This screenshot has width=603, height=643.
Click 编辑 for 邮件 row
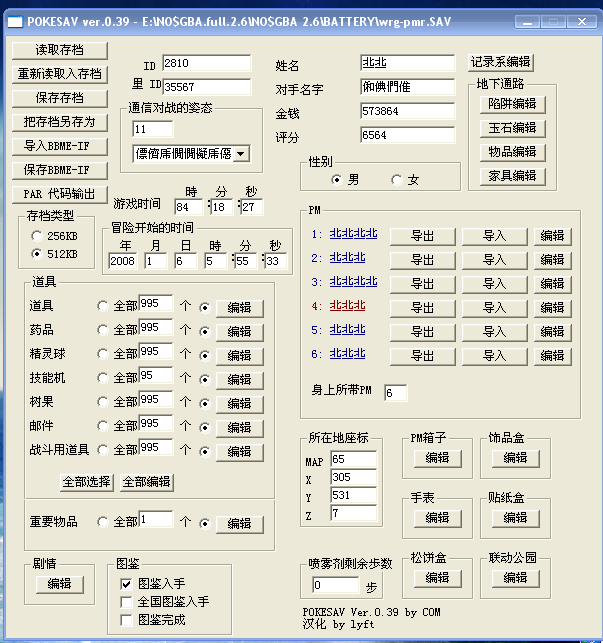pos(240,428)
